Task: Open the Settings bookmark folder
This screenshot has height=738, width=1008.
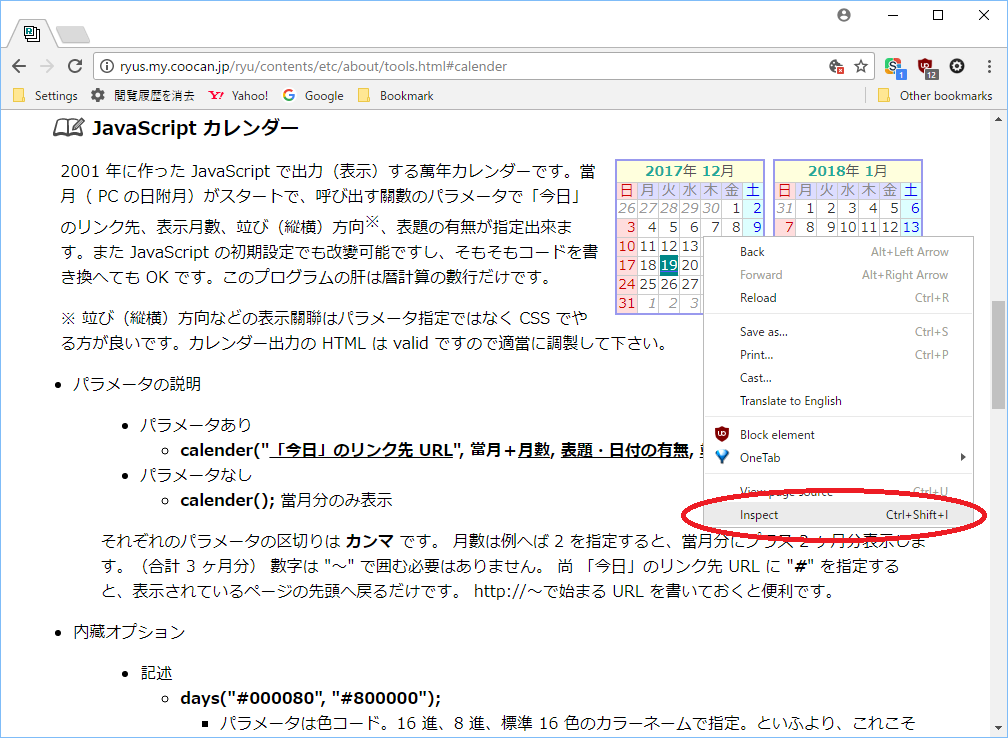Action: (x=45, y=96)
